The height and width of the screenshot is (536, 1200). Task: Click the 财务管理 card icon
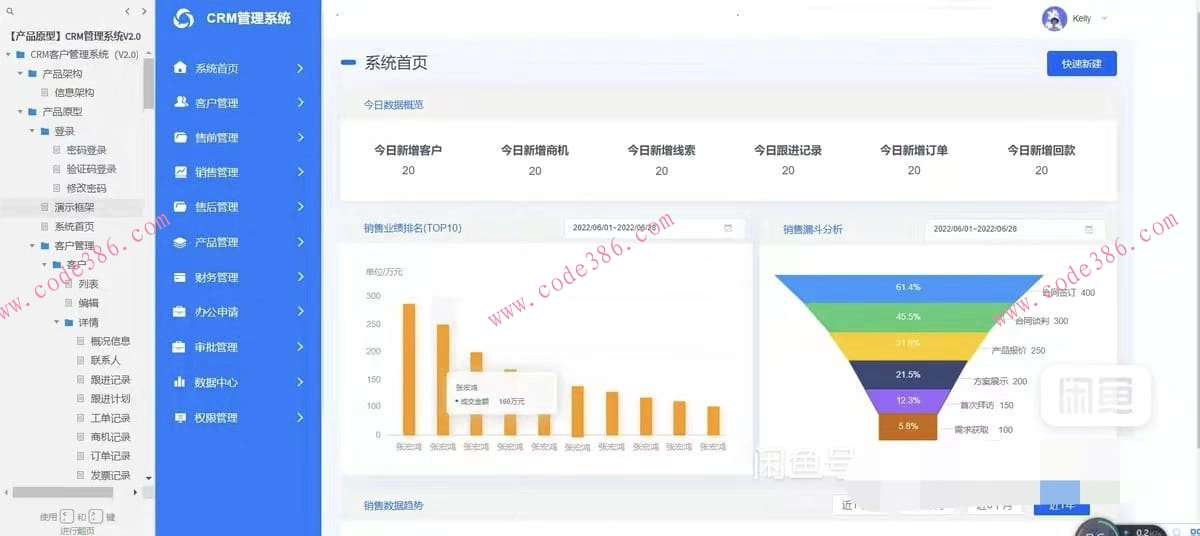click(x=180, y=277)
